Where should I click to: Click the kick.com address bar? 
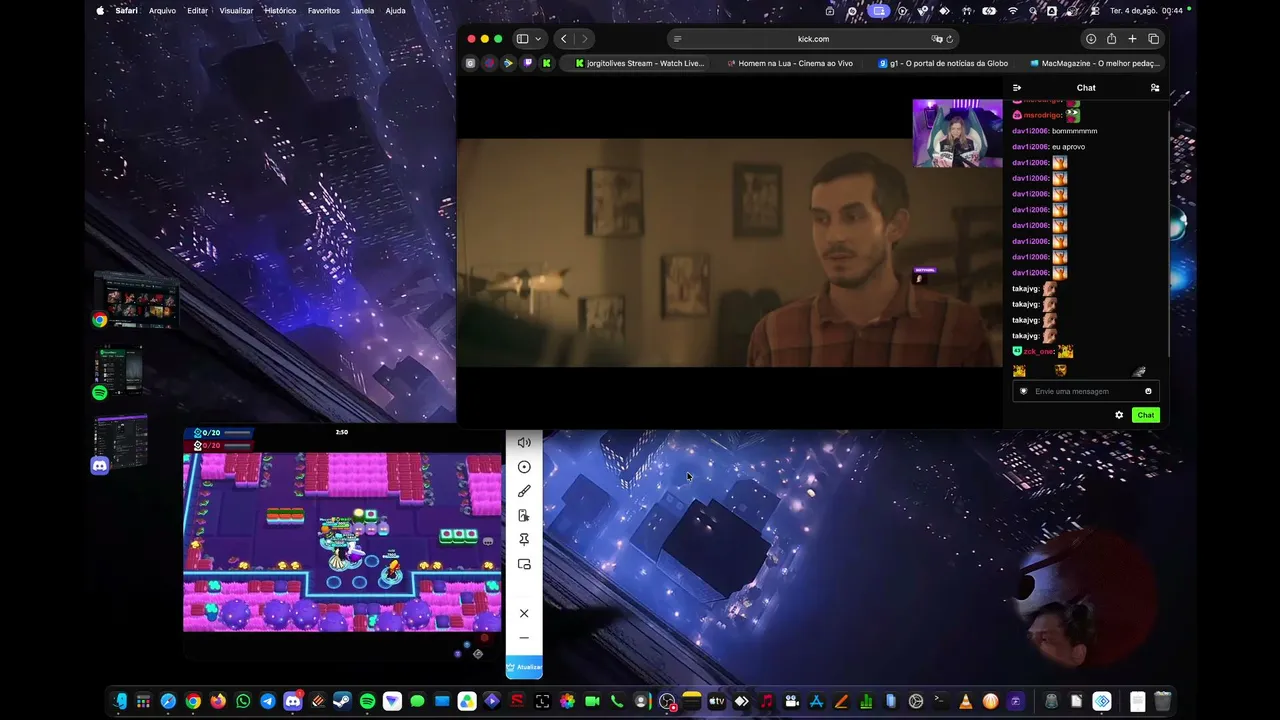pos(813,39)
